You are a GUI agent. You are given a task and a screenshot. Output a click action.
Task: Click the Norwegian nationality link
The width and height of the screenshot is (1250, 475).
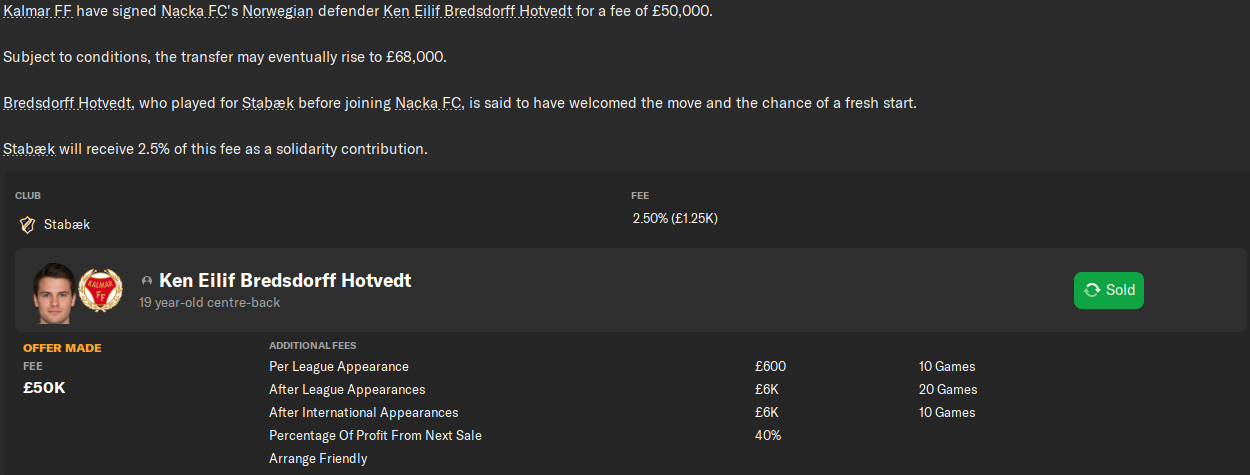(276, 10)
